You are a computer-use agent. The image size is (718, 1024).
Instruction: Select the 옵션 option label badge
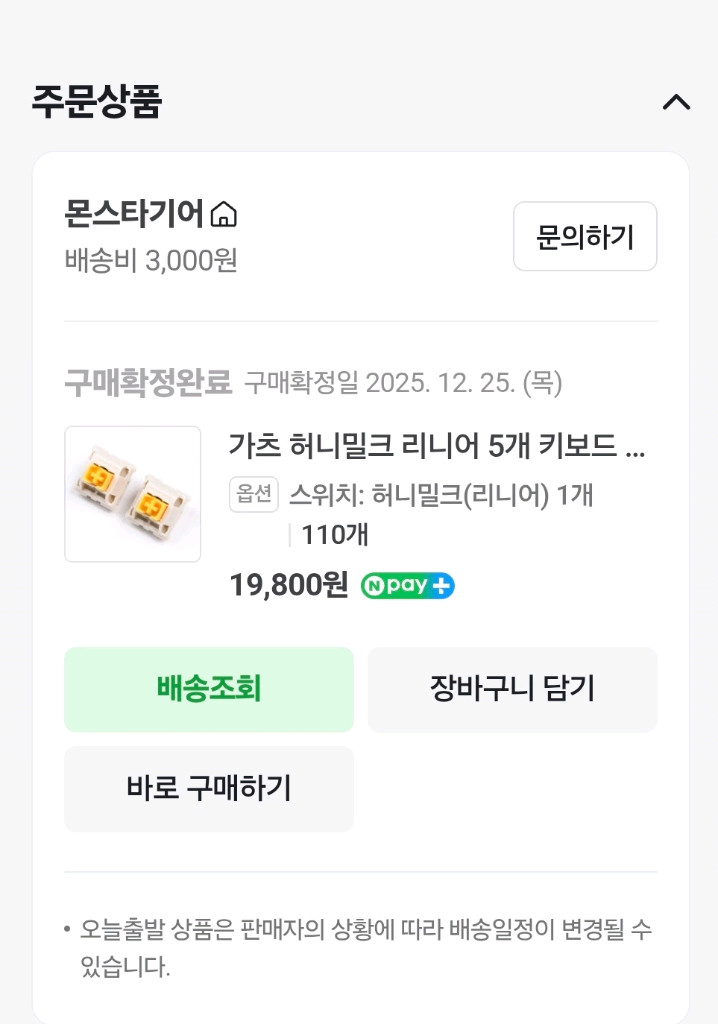point(253,496)
